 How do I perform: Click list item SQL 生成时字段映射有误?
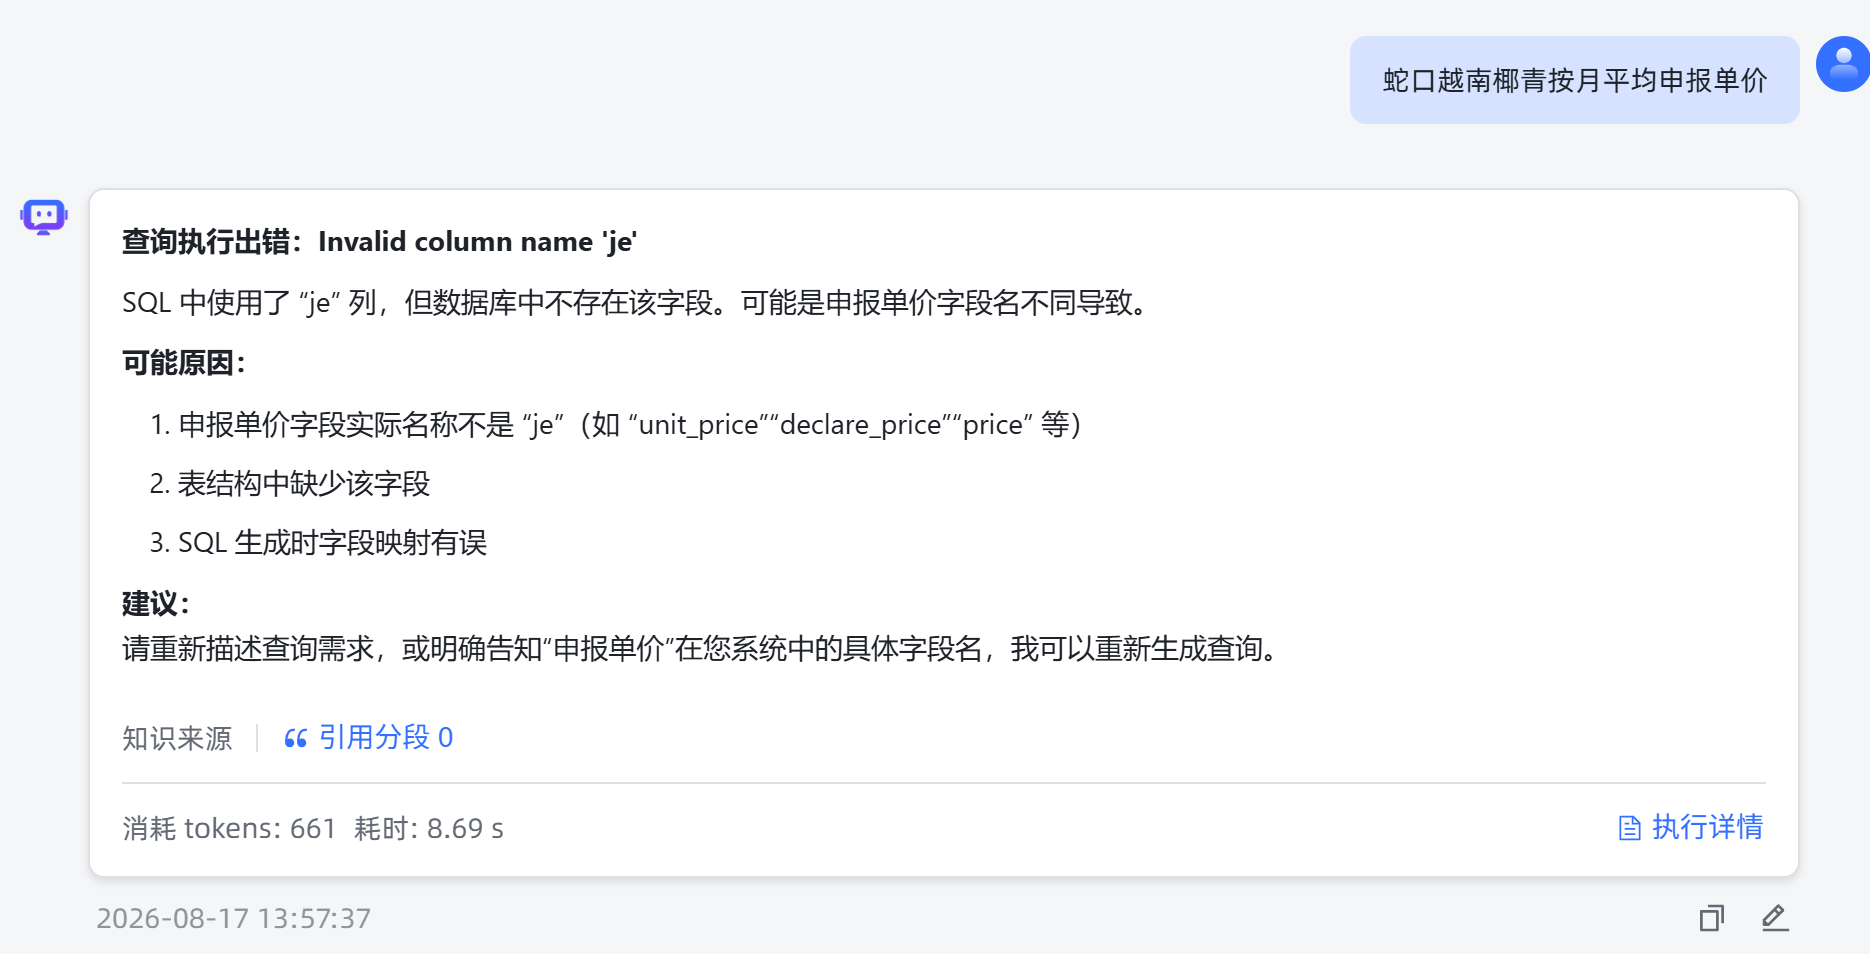pos(318,543)
